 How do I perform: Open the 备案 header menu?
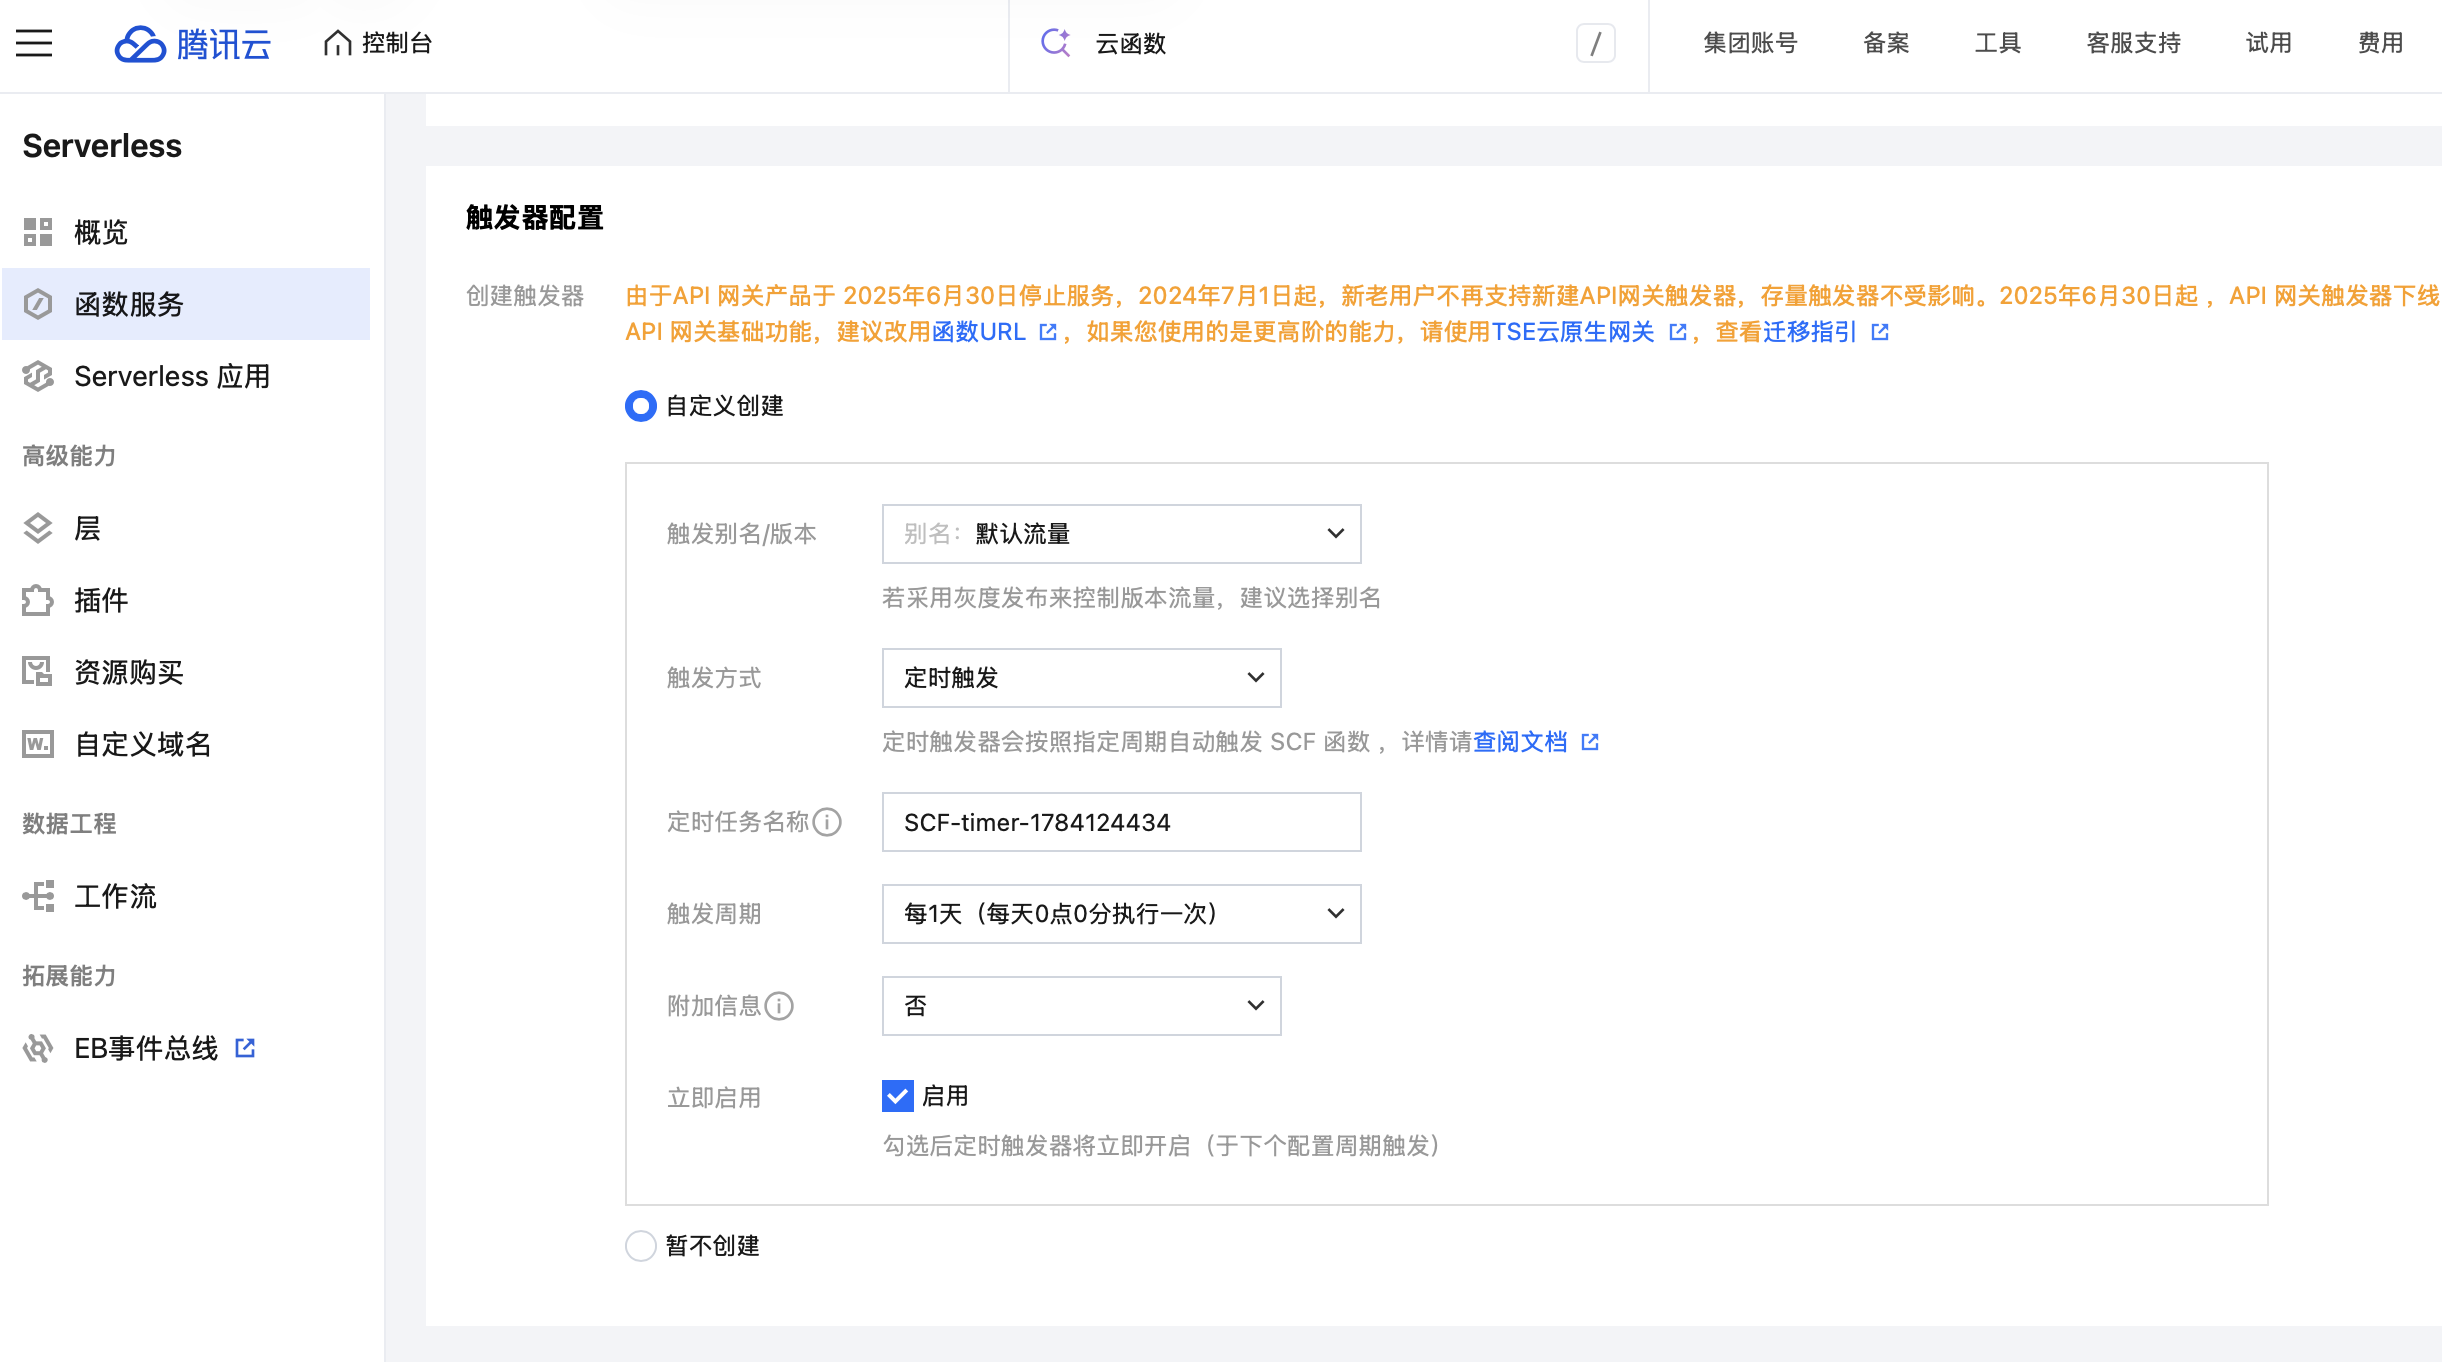click(1887, 43)
